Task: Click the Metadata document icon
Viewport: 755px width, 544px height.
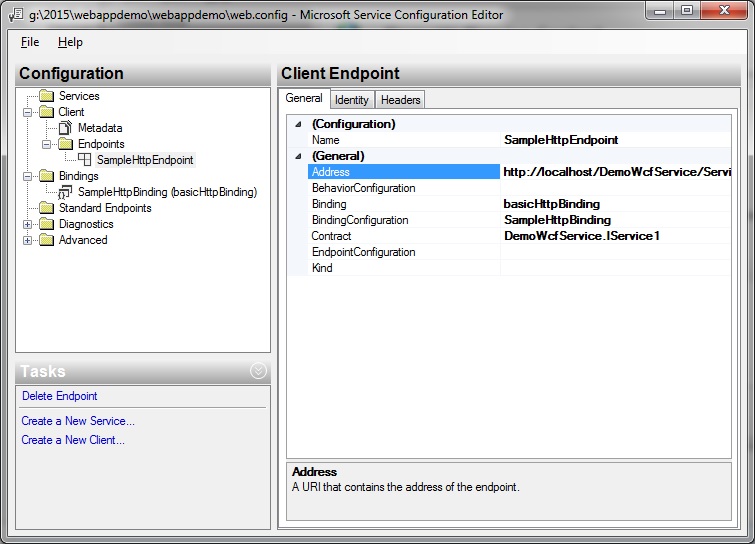Action: pos(65,128)
